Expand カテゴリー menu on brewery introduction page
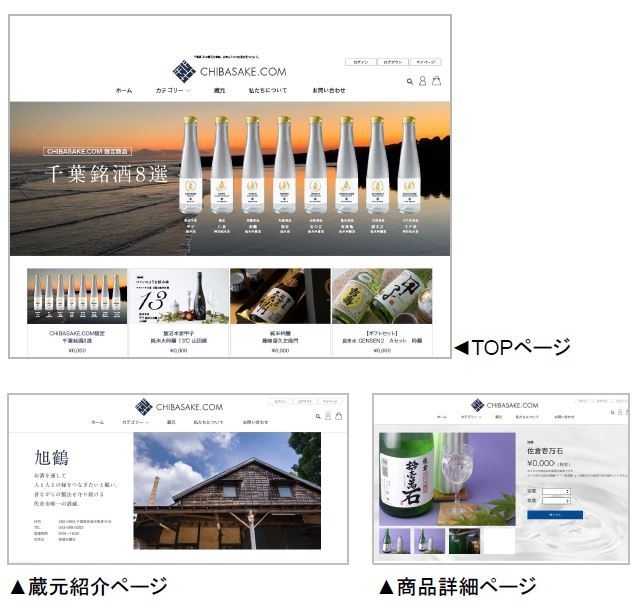 pyautogui.click(x=136, y=423)
